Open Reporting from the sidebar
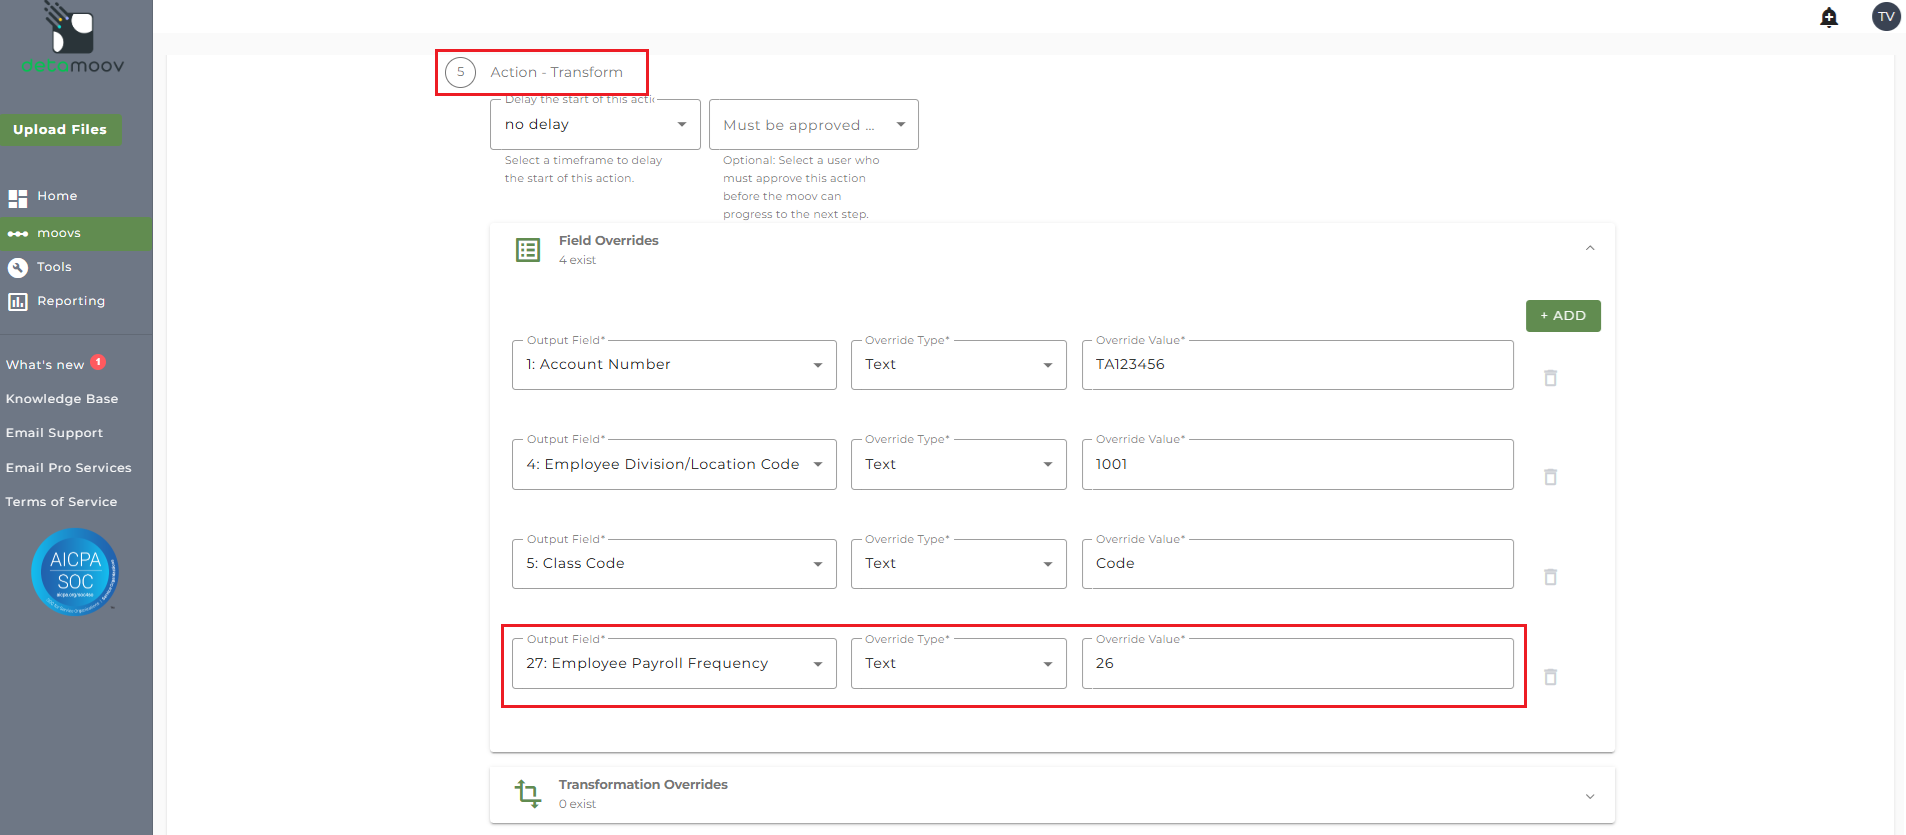 tap(70, 301)
